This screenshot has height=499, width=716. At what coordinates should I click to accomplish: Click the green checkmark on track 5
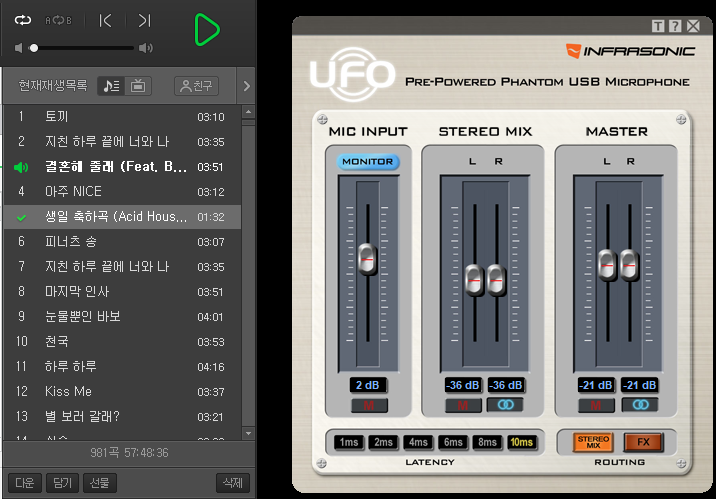point(21,218)
